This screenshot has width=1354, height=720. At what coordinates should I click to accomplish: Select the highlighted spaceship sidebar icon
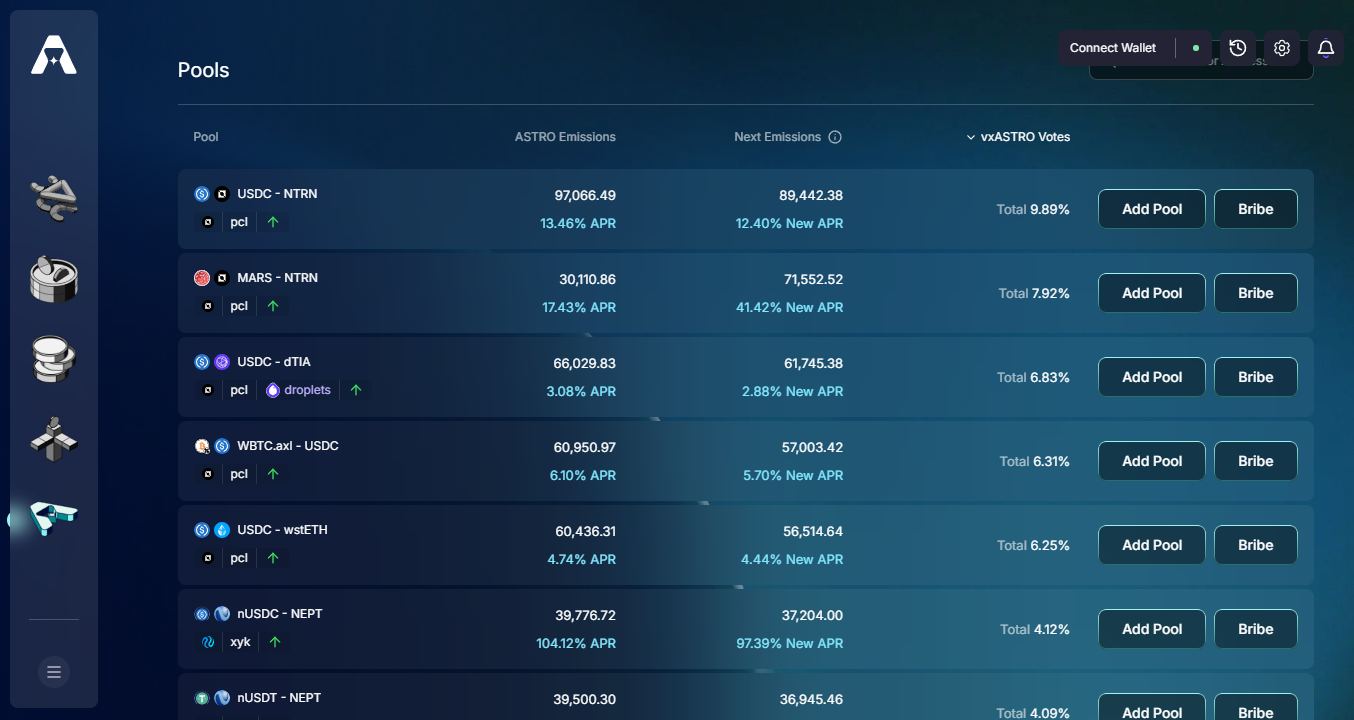54,518
